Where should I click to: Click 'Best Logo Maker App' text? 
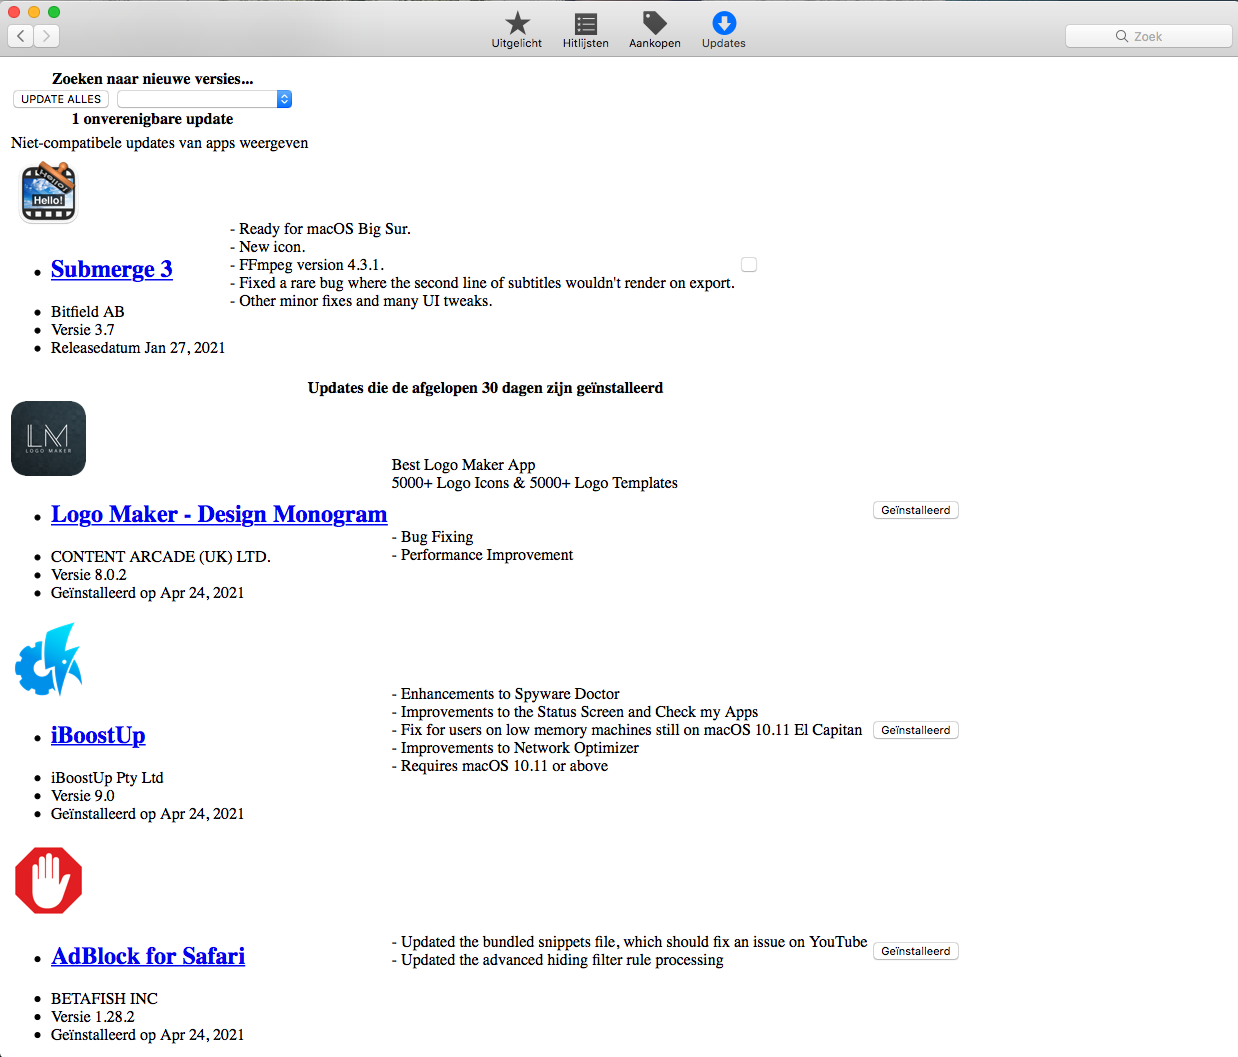pyautogui.click(x=464, y=465)
